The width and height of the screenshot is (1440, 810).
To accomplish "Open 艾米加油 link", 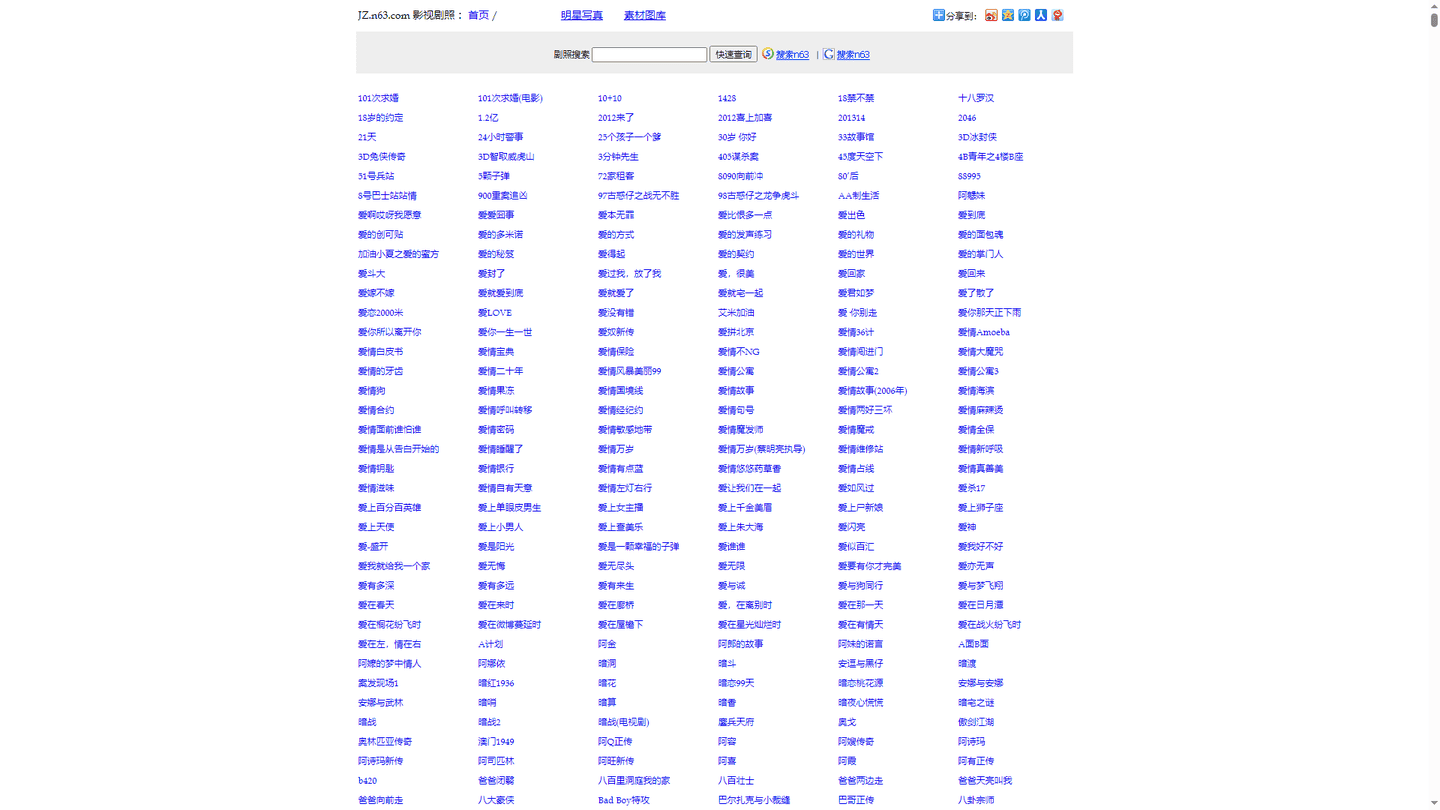I will point(736,313).
